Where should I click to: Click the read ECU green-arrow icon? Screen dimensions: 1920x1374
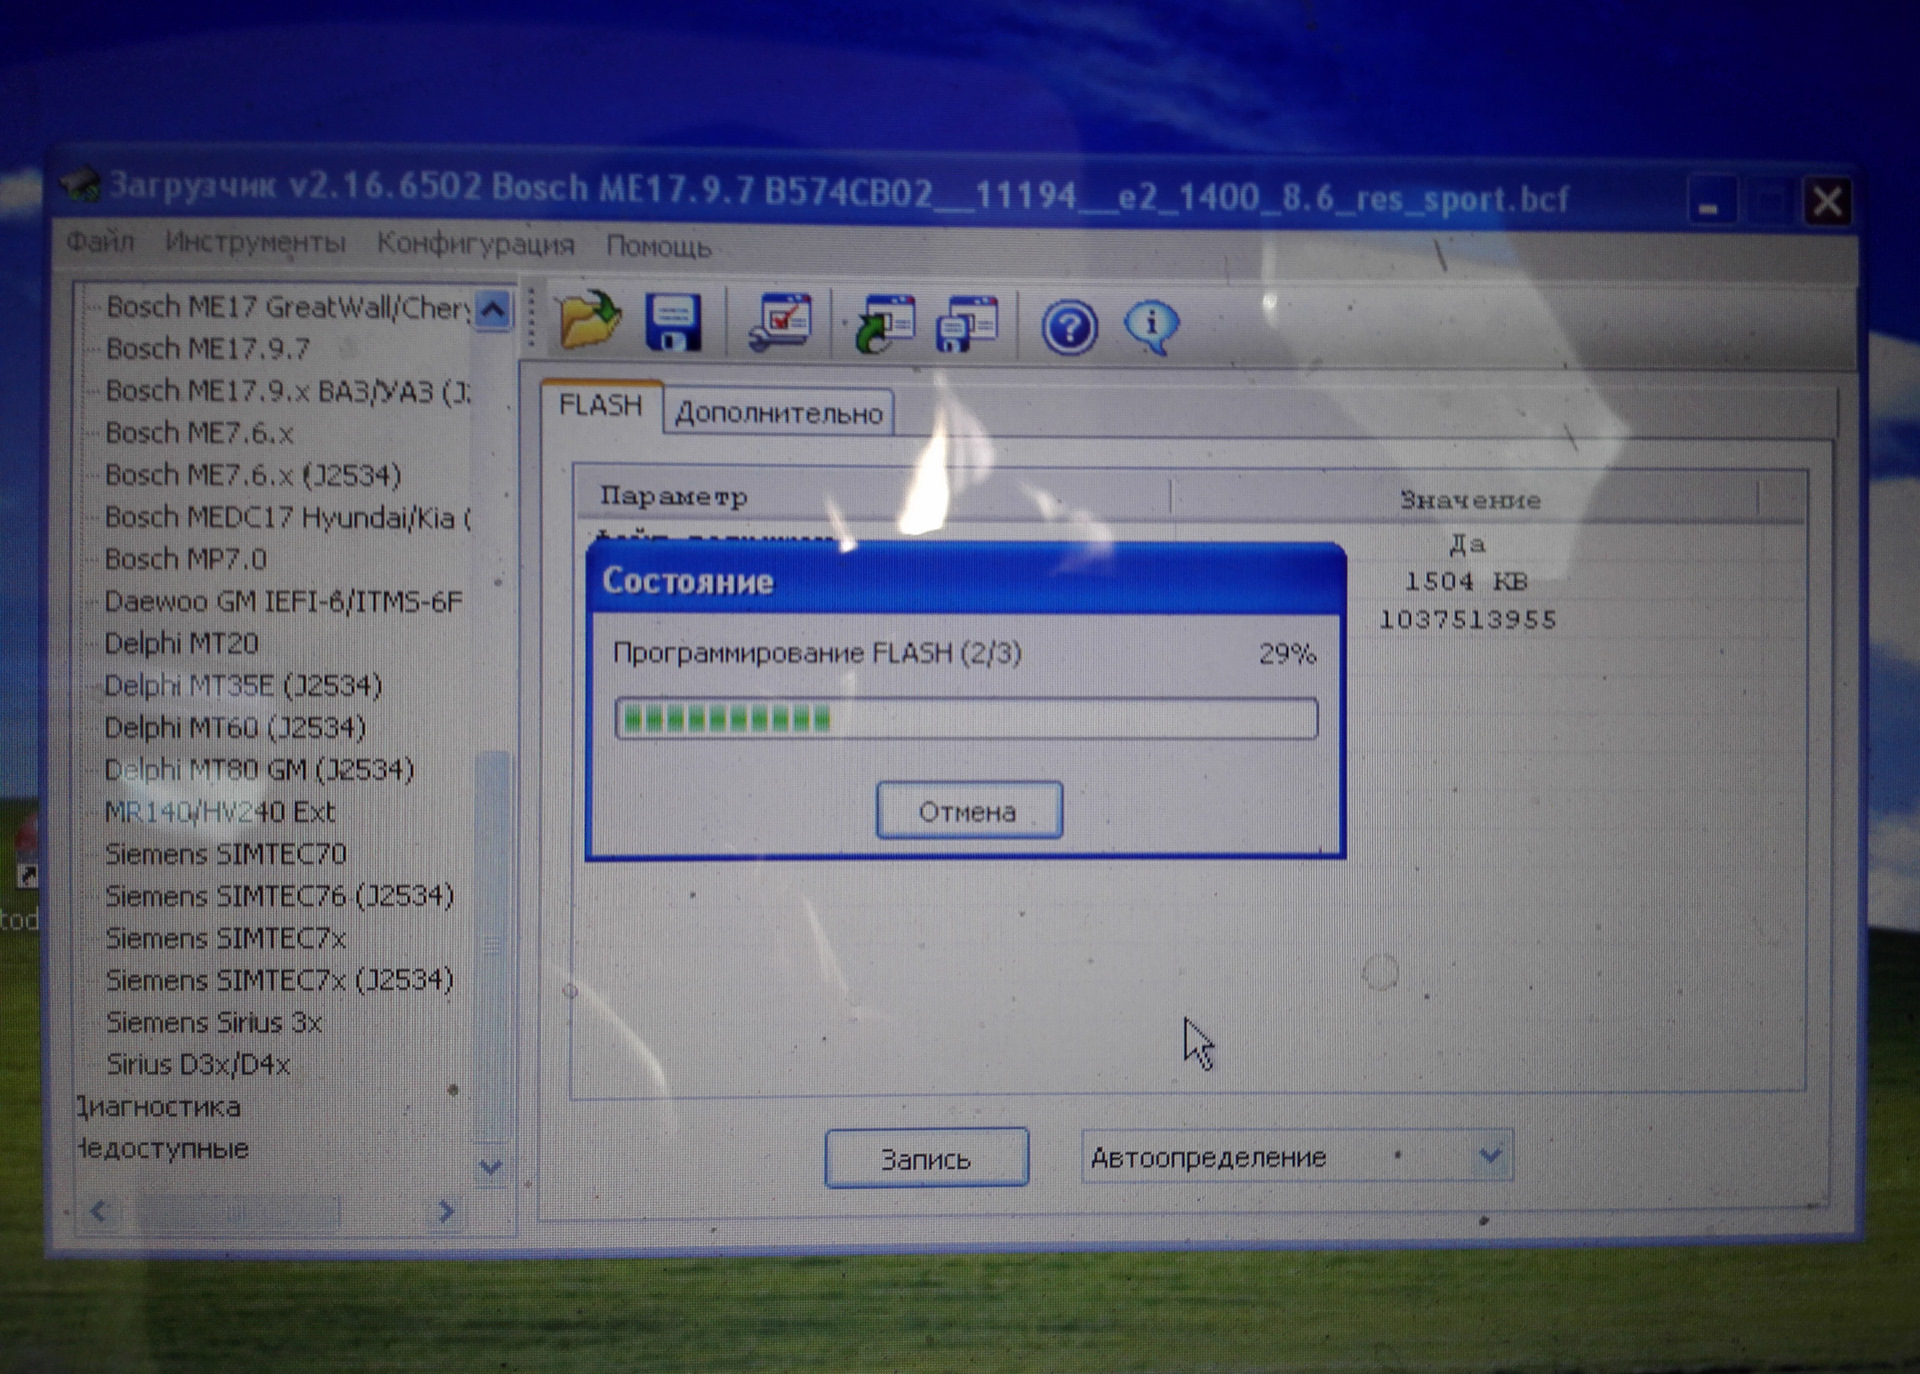[885, 324]
